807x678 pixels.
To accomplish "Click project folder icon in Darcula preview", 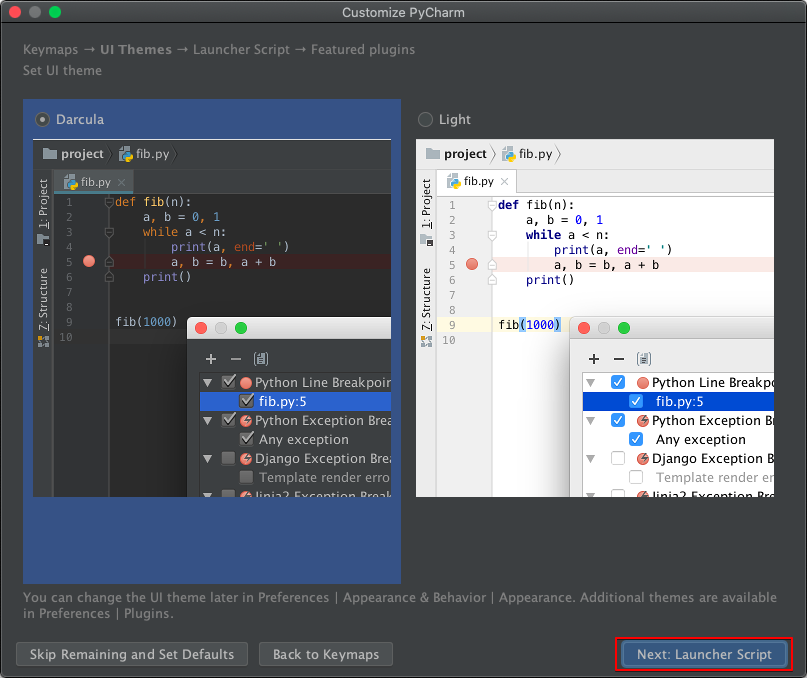I will pos(50,153).
